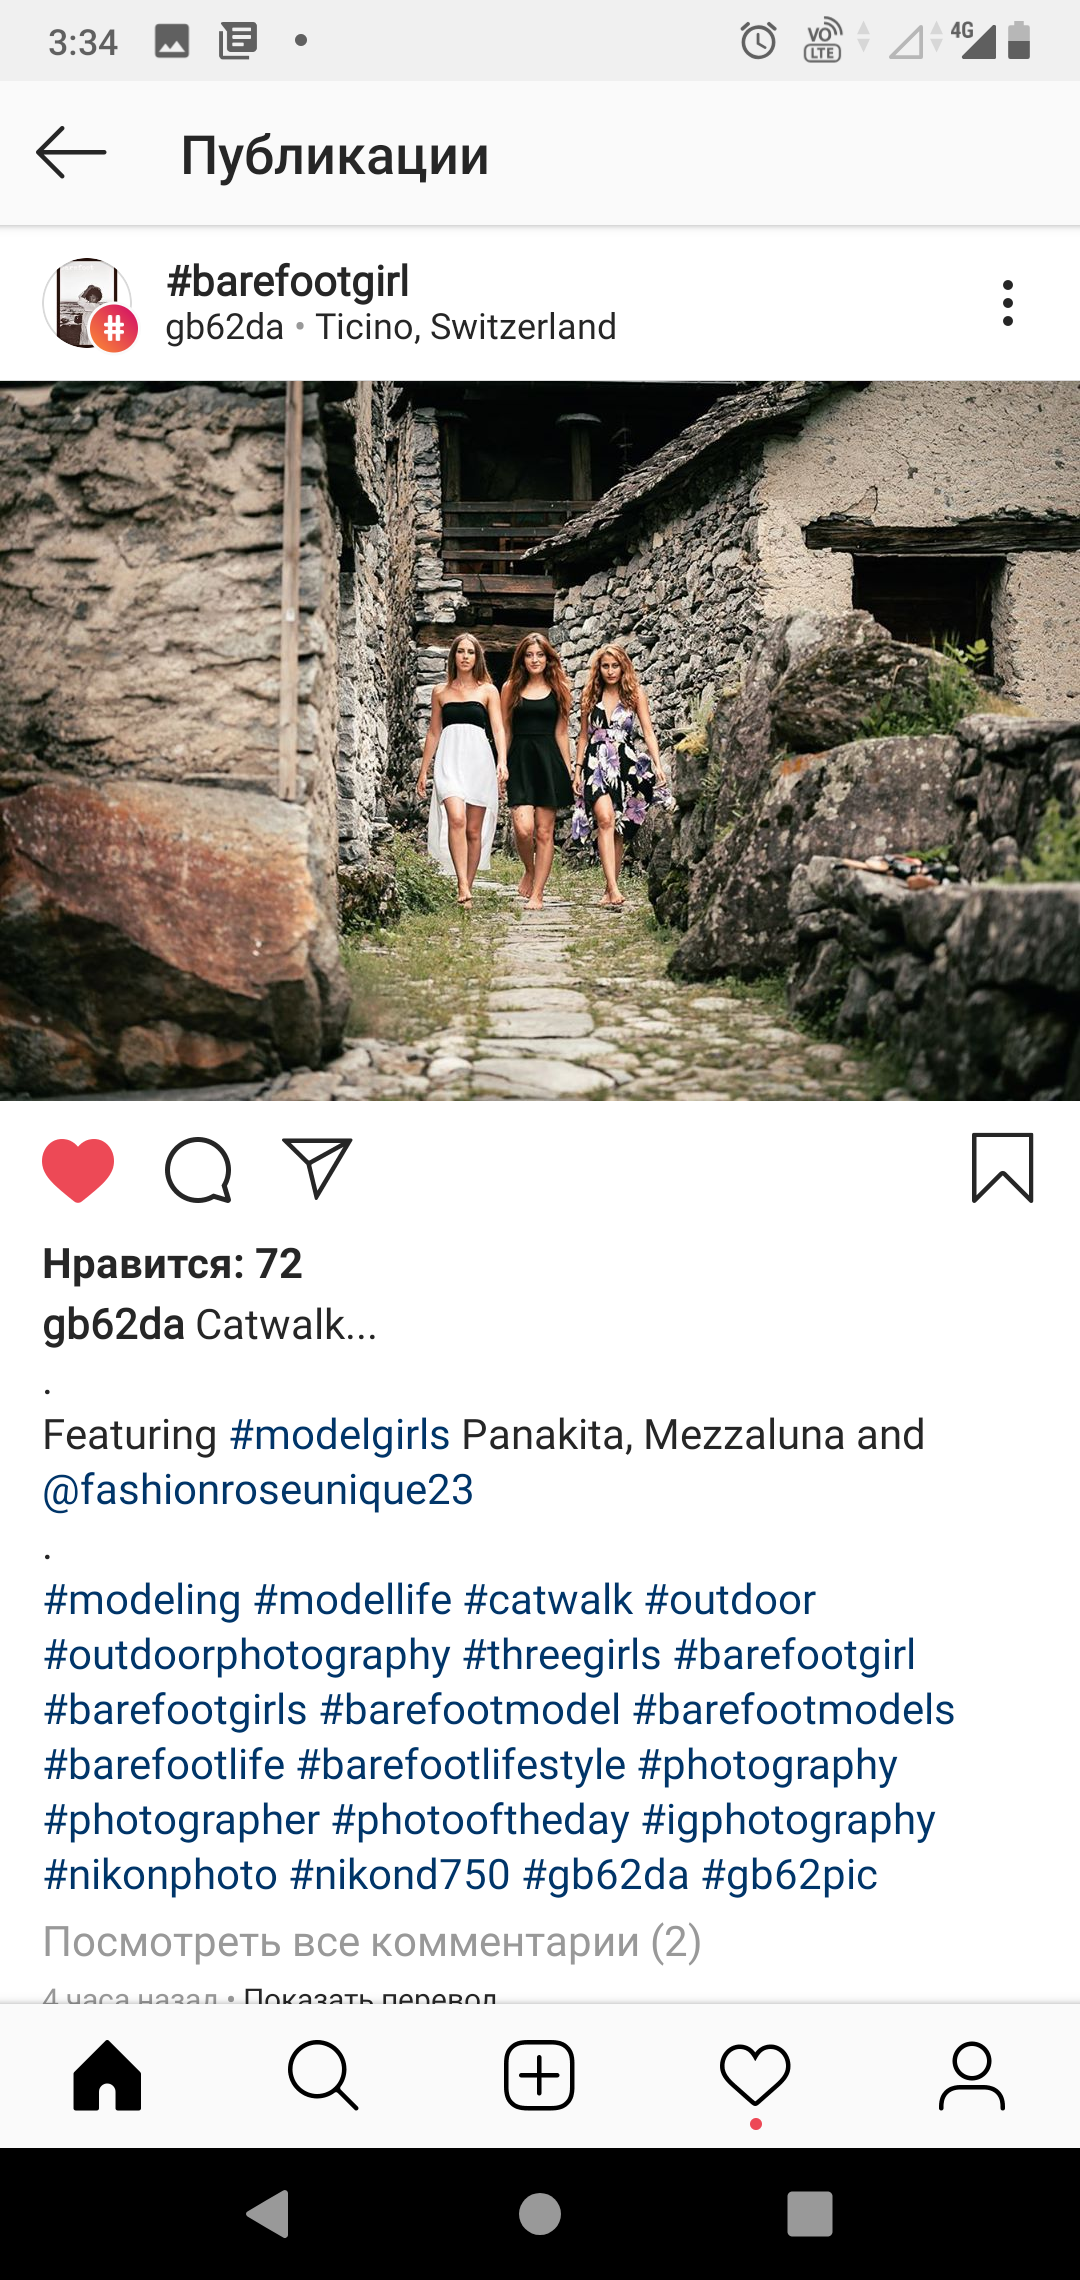Create new post with plus icon

click(539, 2076)
